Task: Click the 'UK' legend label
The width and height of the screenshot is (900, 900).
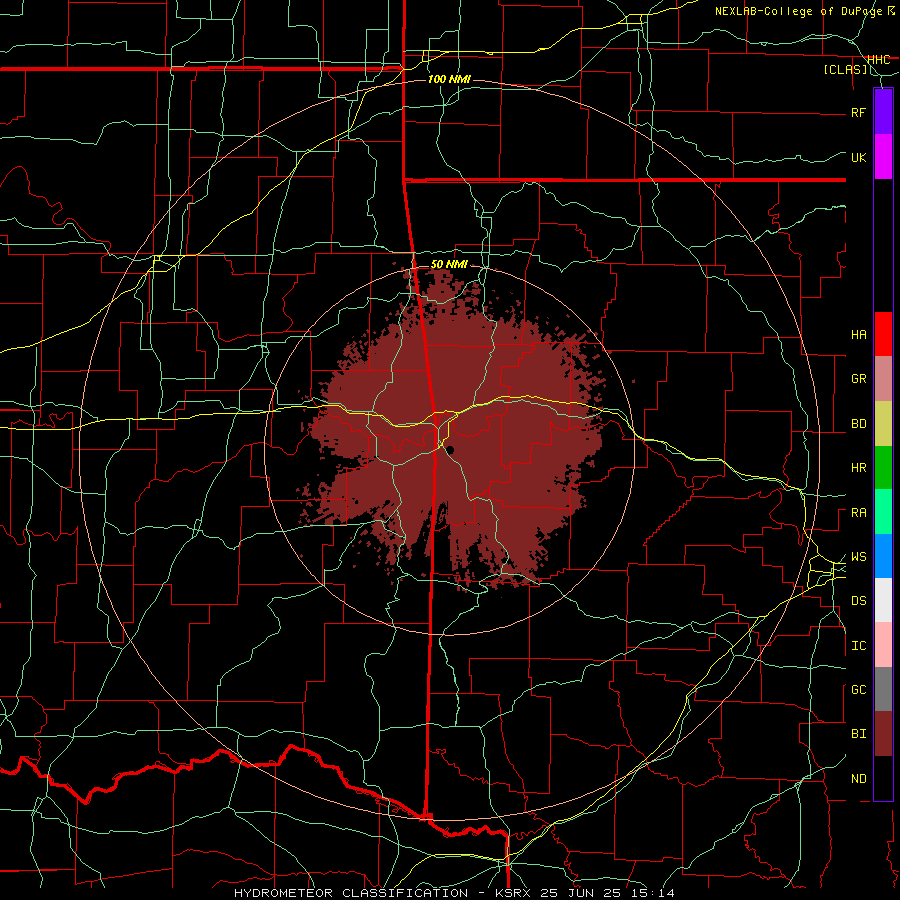Action: pyautogui.click(x=859, y=157)
